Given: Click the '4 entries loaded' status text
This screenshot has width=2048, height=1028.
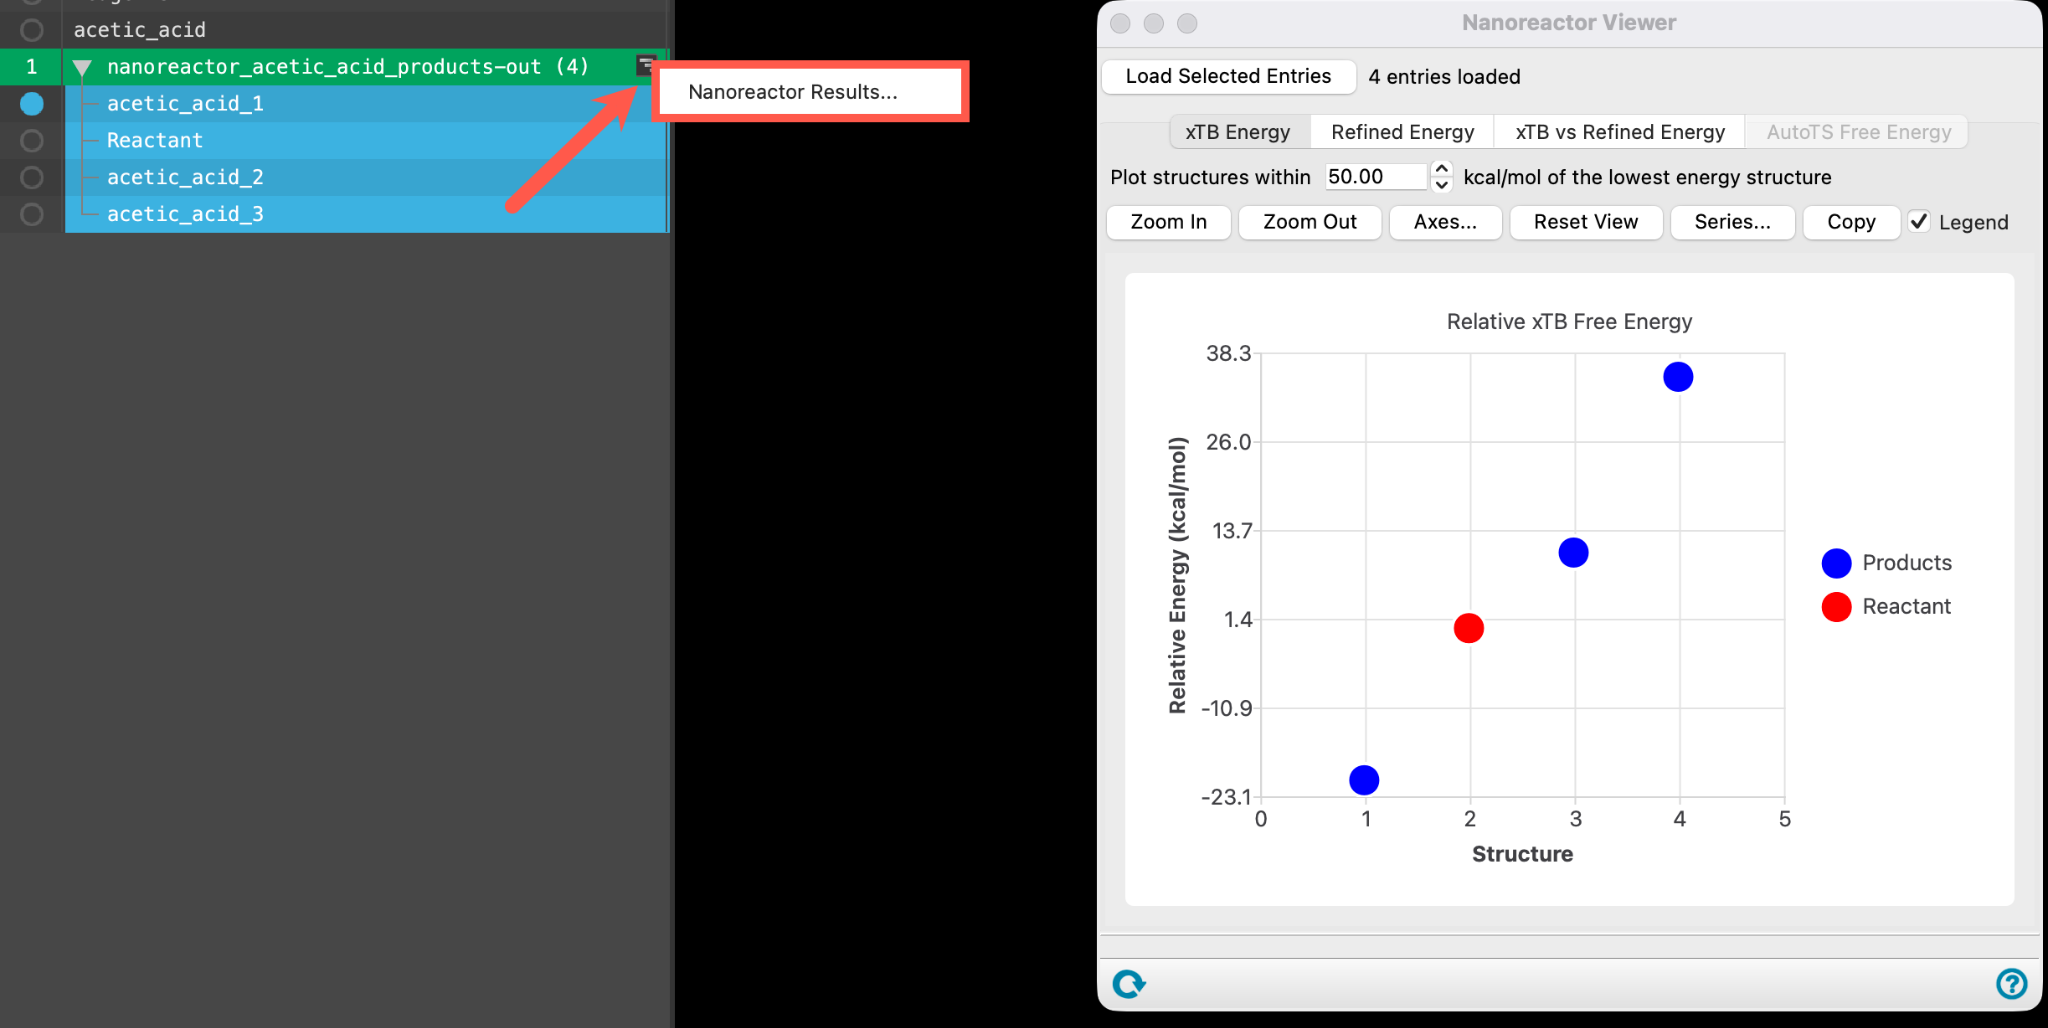Looking at the screenshot, I should (x=1444, y=77).
